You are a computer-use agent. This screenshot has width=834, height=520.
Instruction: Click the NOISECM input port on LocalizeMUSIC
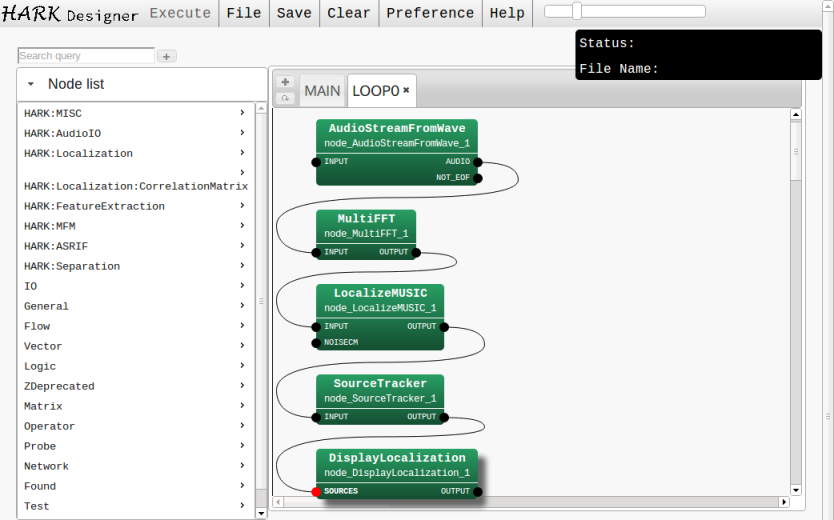click(316, 342)
